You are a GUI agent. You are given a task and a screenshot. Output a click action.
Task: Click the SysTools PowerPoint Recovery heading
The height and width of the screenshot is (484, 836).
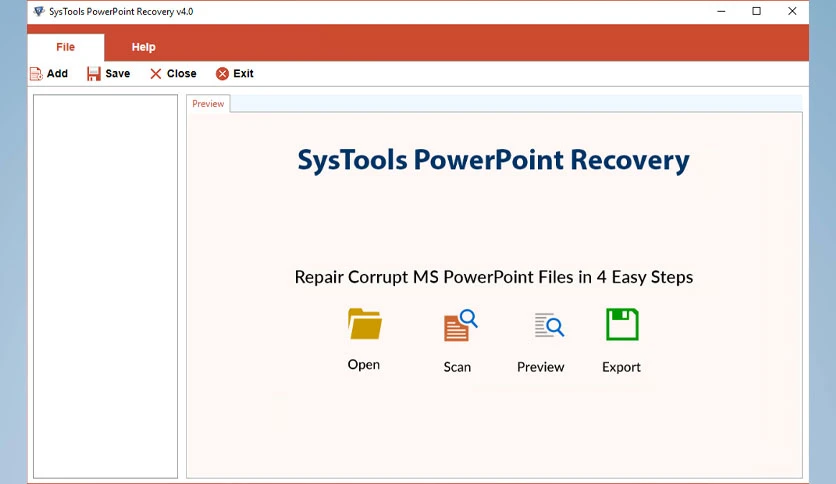(x=493, y=160)
